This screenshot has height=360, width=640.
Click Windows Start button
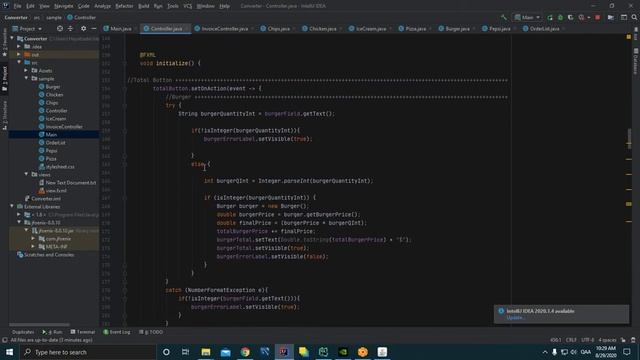click(x=9, y=352)
